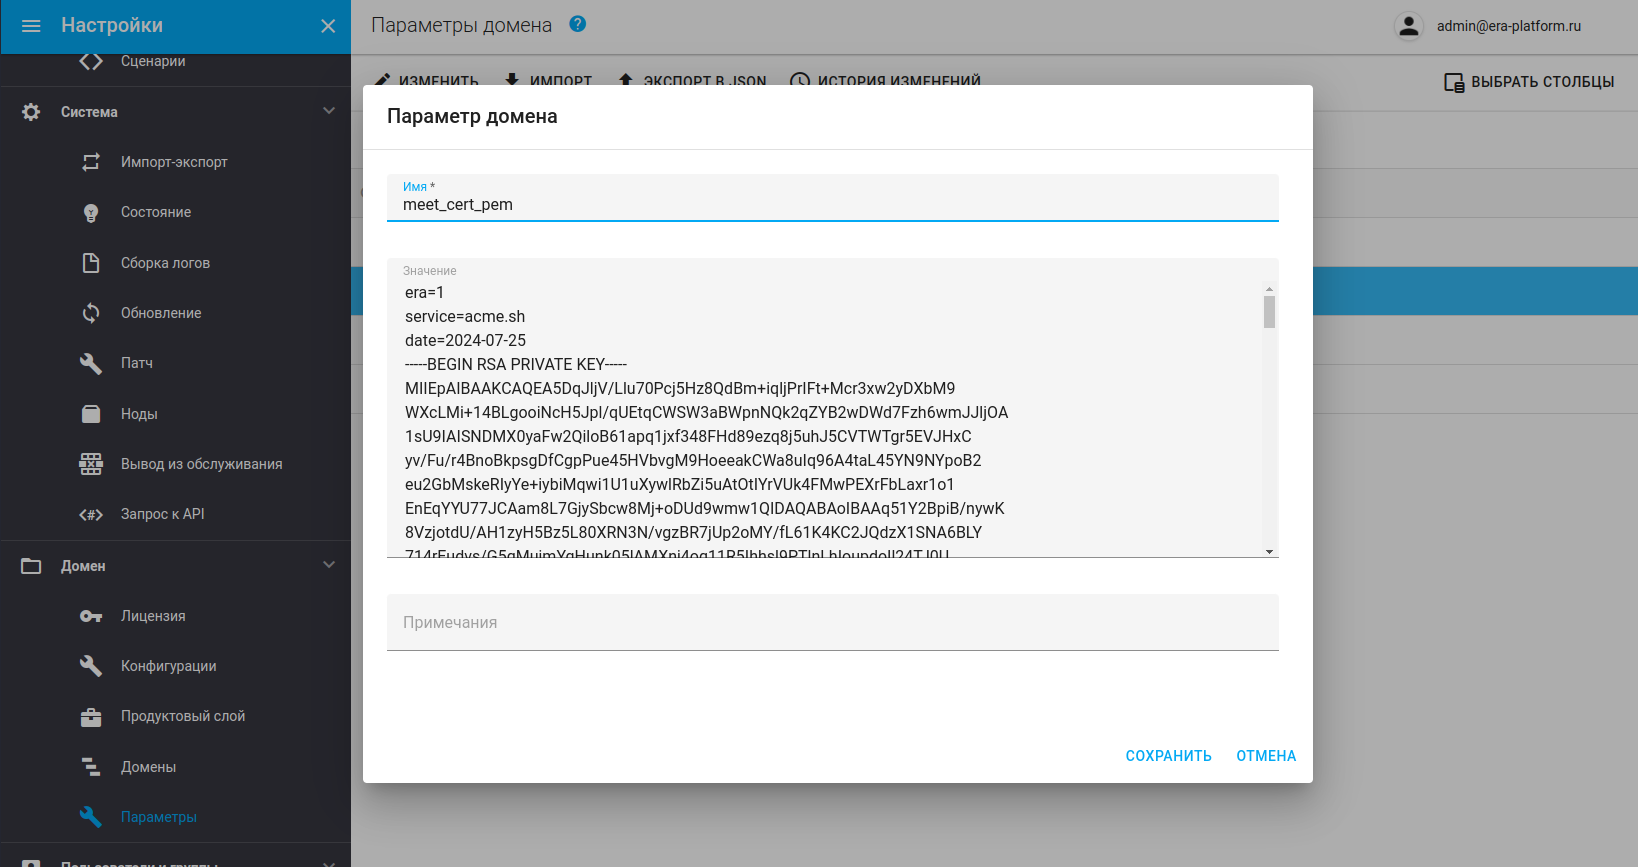Click the Продуктовый слой briefcase icon
Screen dimensions: 1638x867
coord(91,716)
